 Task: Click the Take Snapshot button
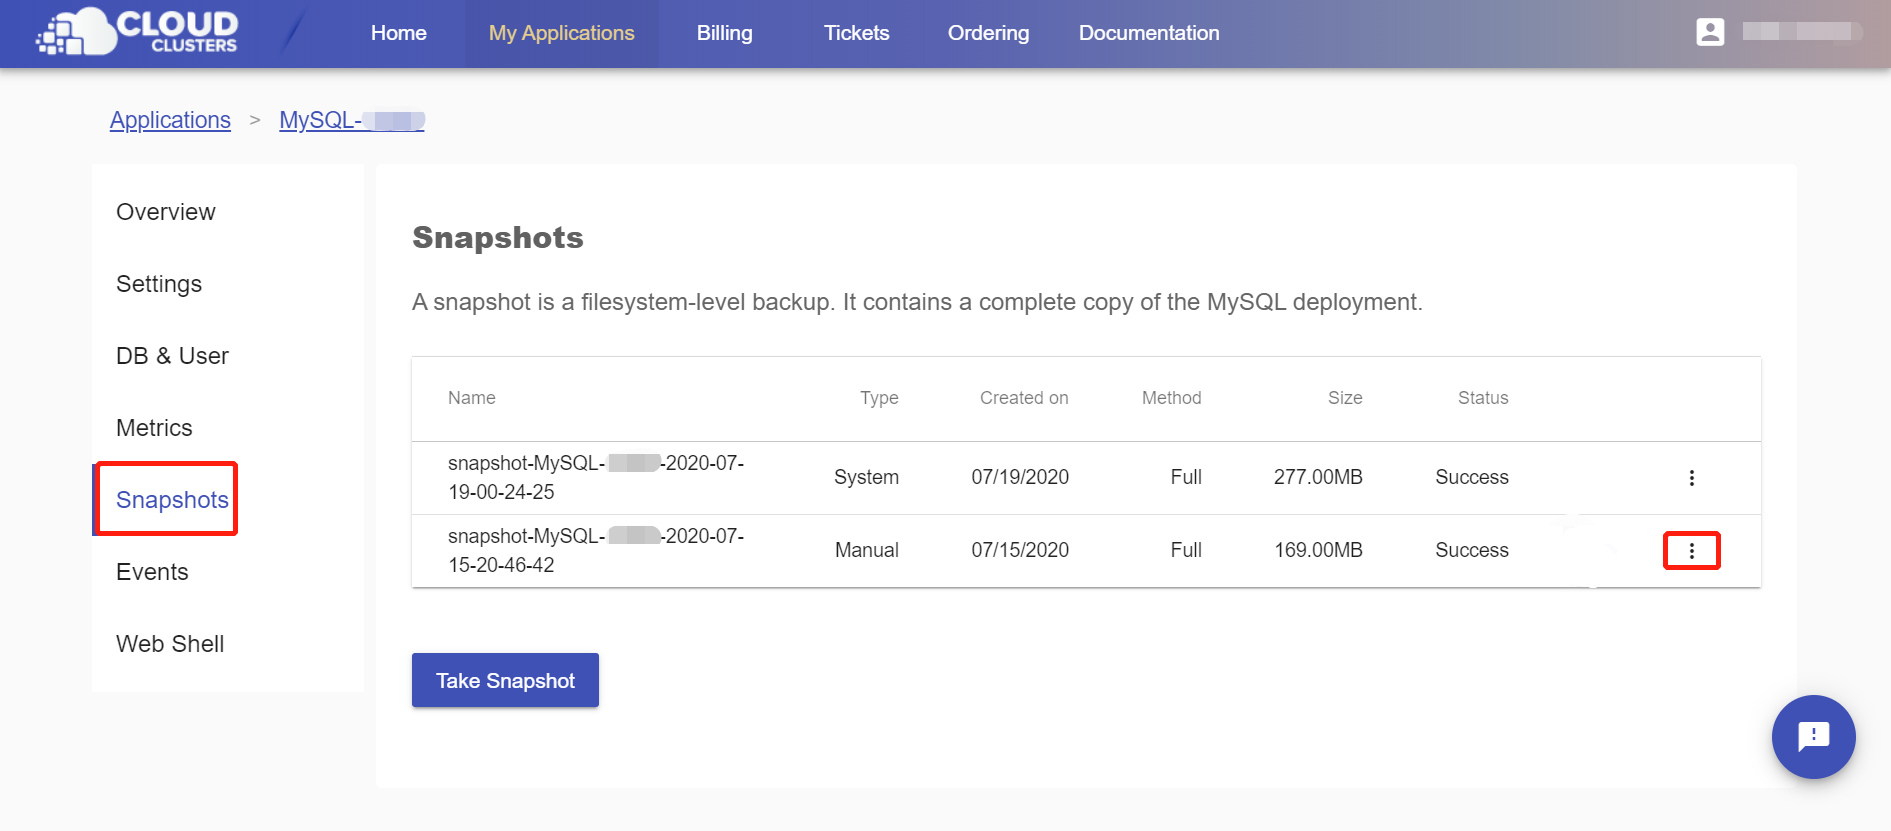pos(505,680)
